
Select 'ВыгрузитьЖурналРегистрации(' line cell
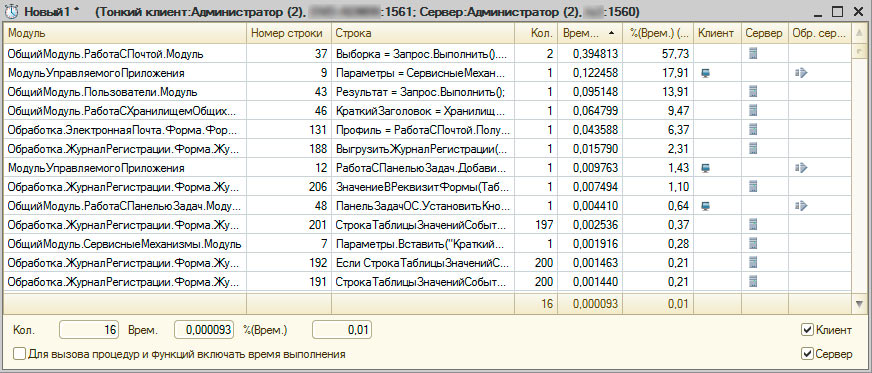click(x=423, y=148)
